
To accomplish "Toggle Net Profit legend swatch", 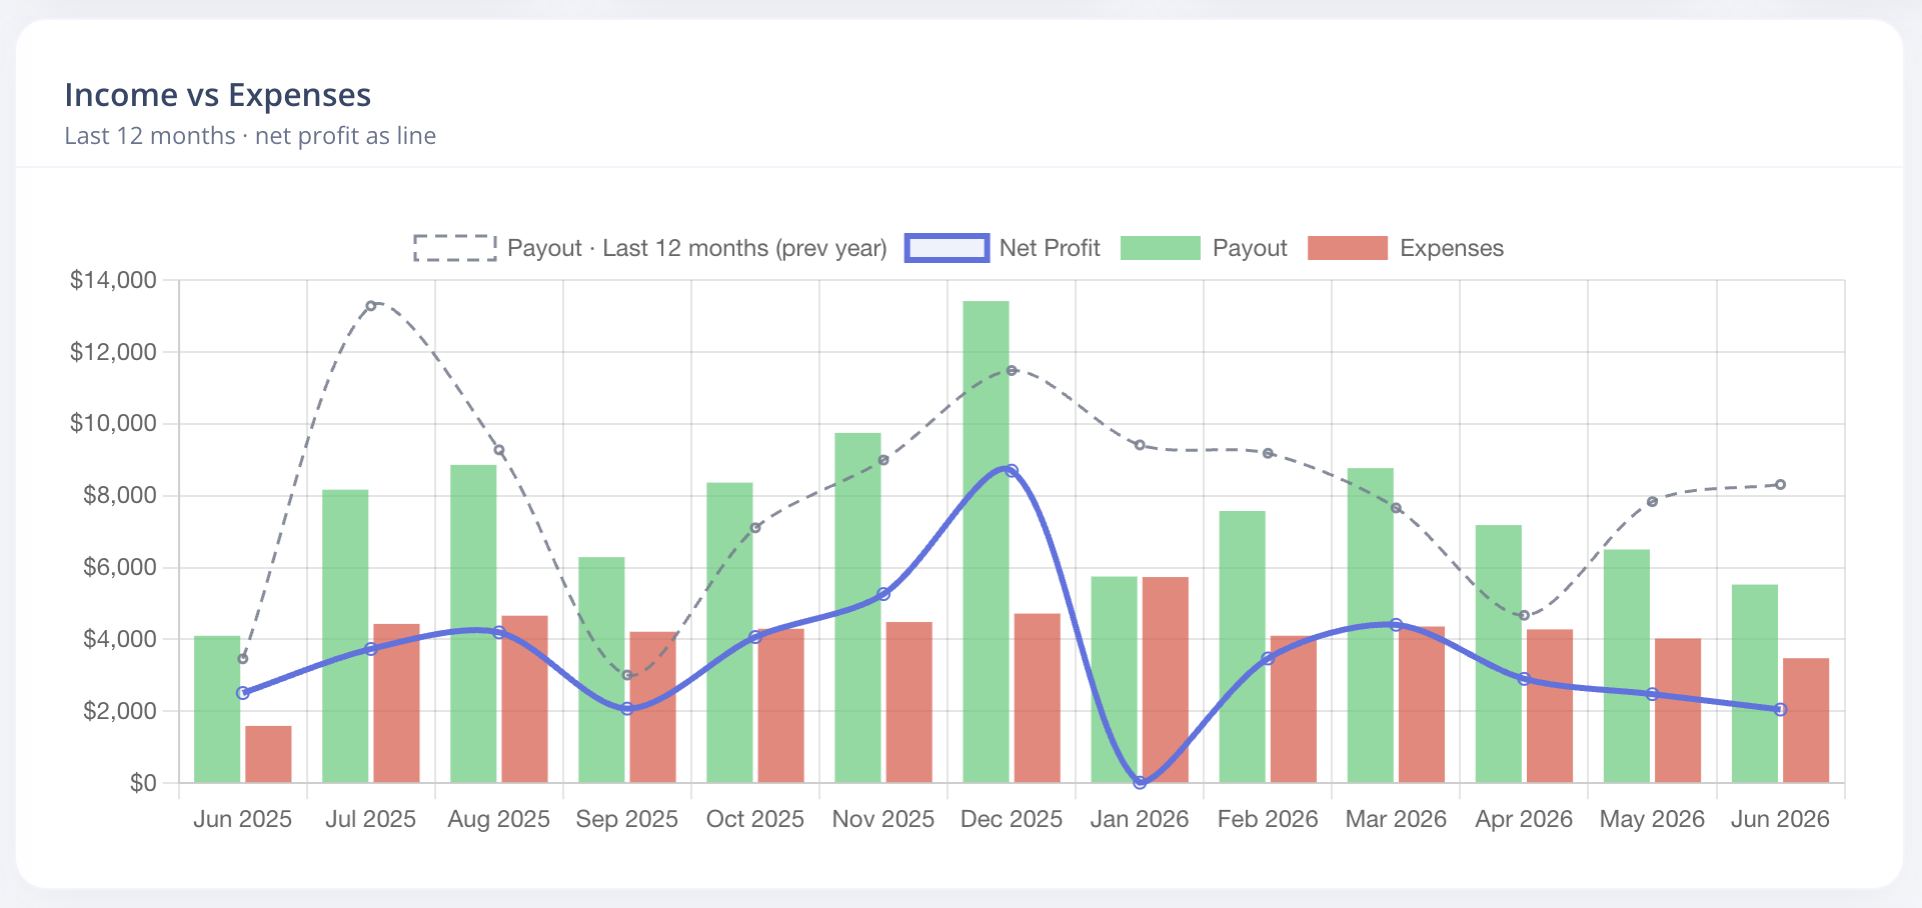I will (947, 248).
